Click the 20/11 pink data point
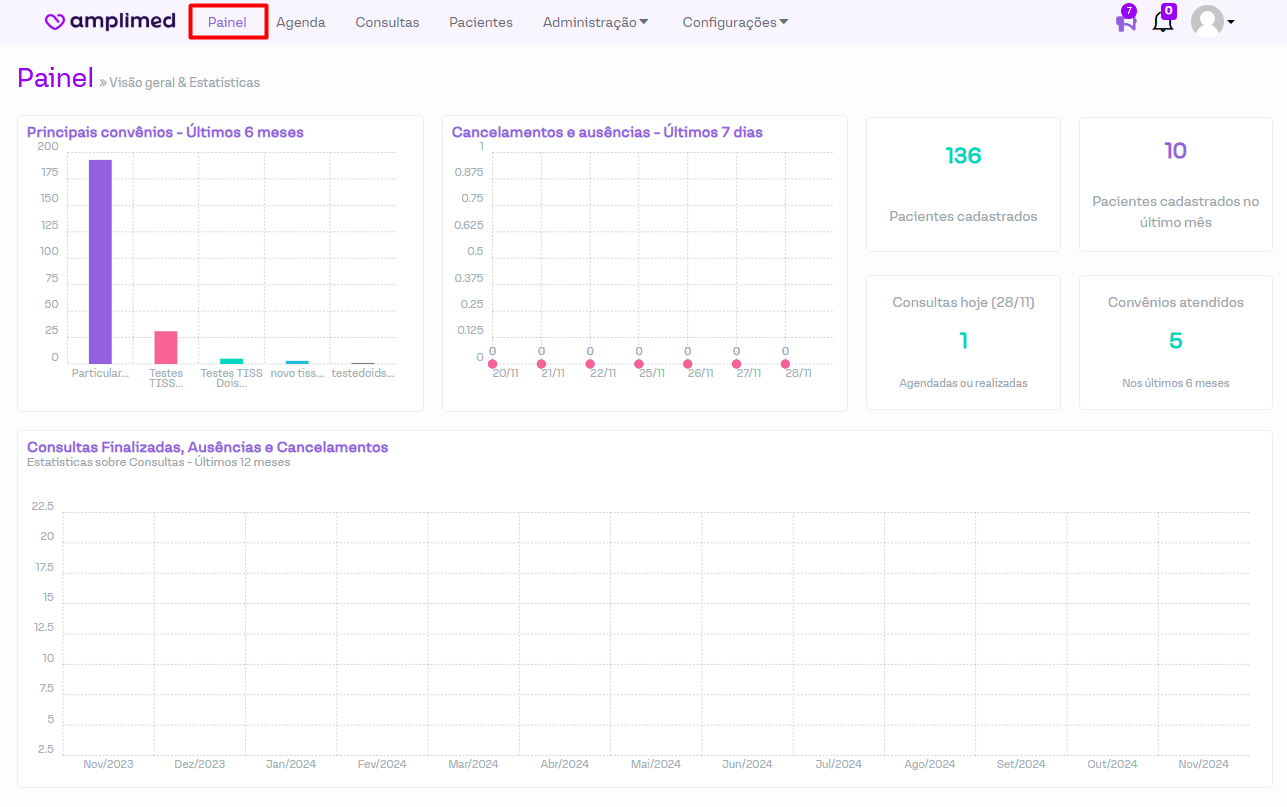The image size is (1287, 807). point(492,364)
